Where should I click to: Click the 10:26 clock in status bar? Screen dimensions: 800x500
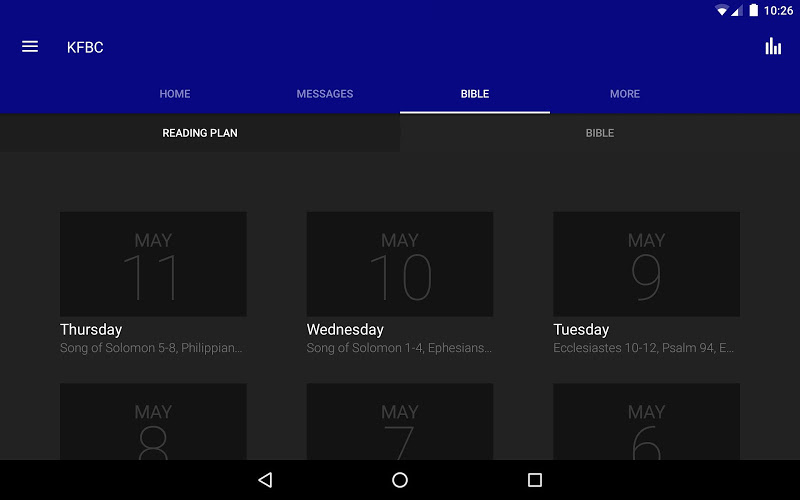[x=778, y=11]
